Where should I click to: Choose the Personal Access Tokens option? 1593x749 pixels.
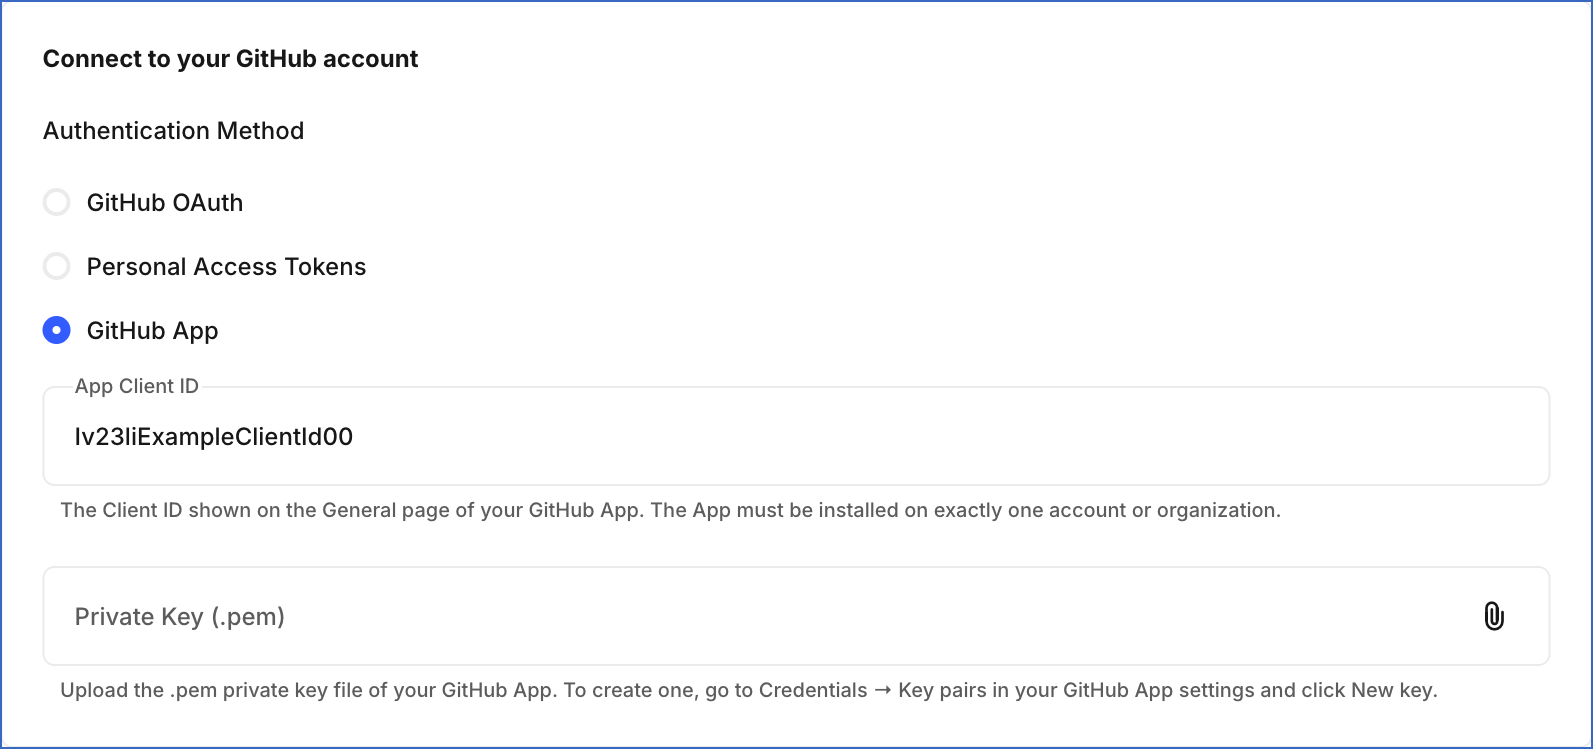pyautogui.click(x=57, y=267)
